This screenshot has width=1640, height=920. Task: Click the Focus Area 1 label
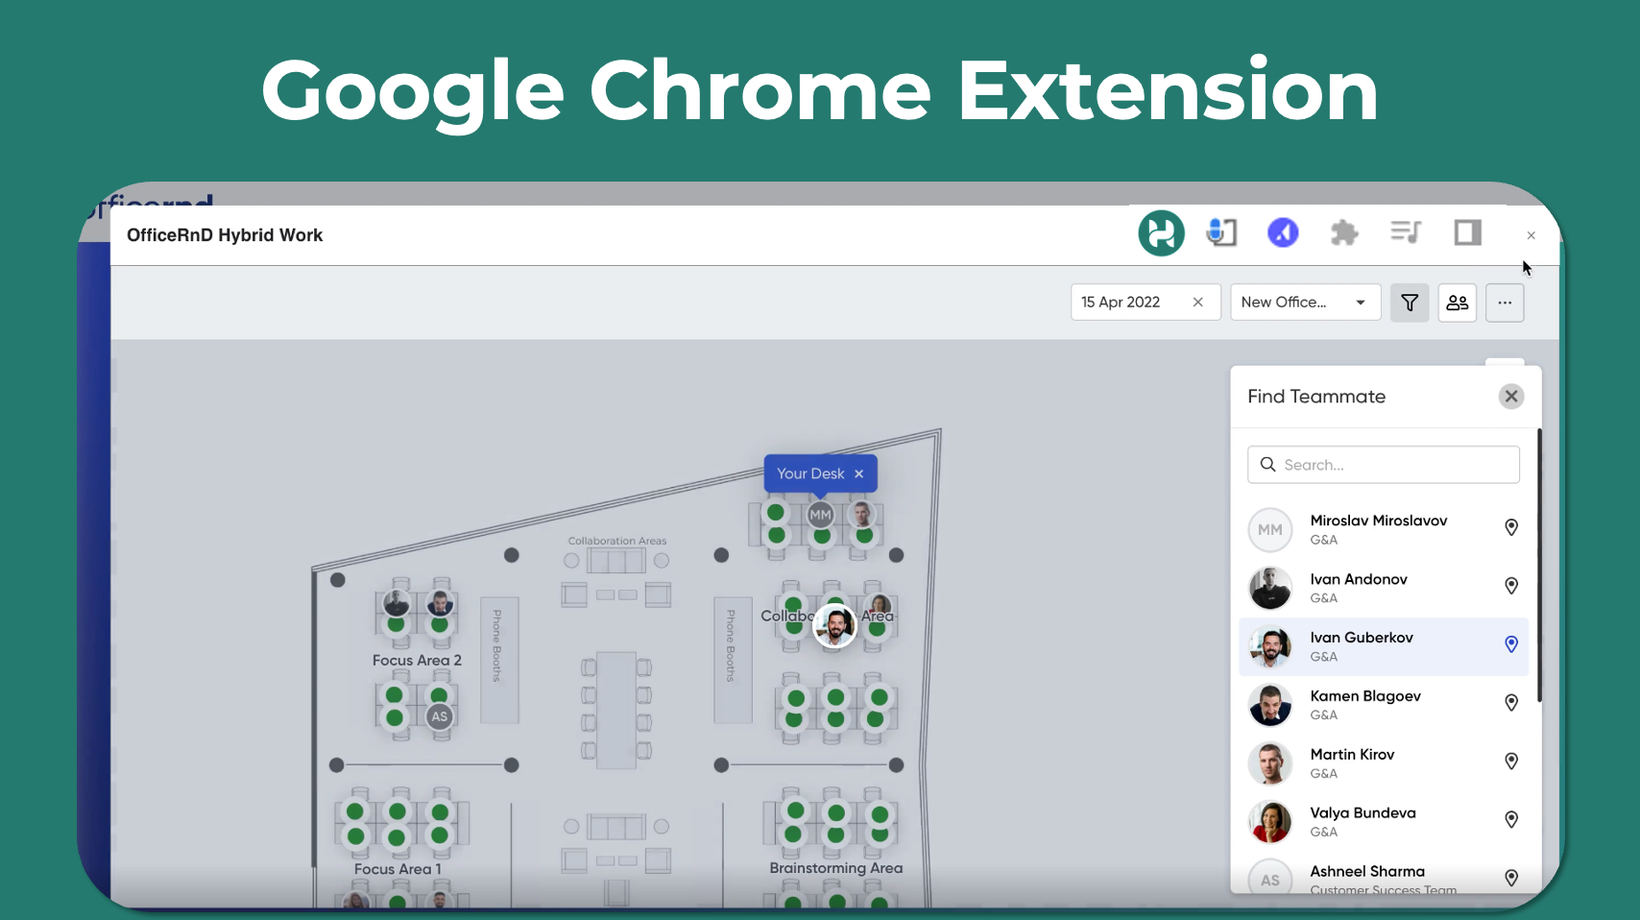coord(398,869)
